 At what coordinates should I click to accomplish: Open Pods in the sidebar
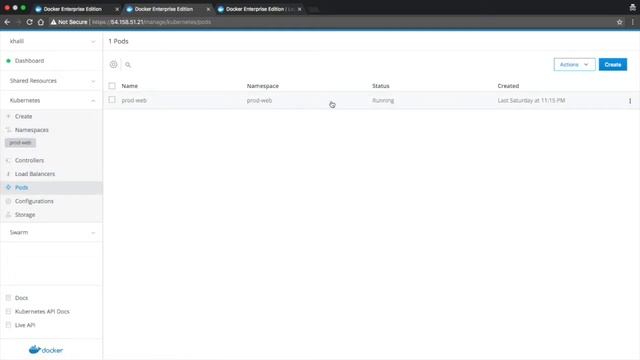tap(21, 187)
